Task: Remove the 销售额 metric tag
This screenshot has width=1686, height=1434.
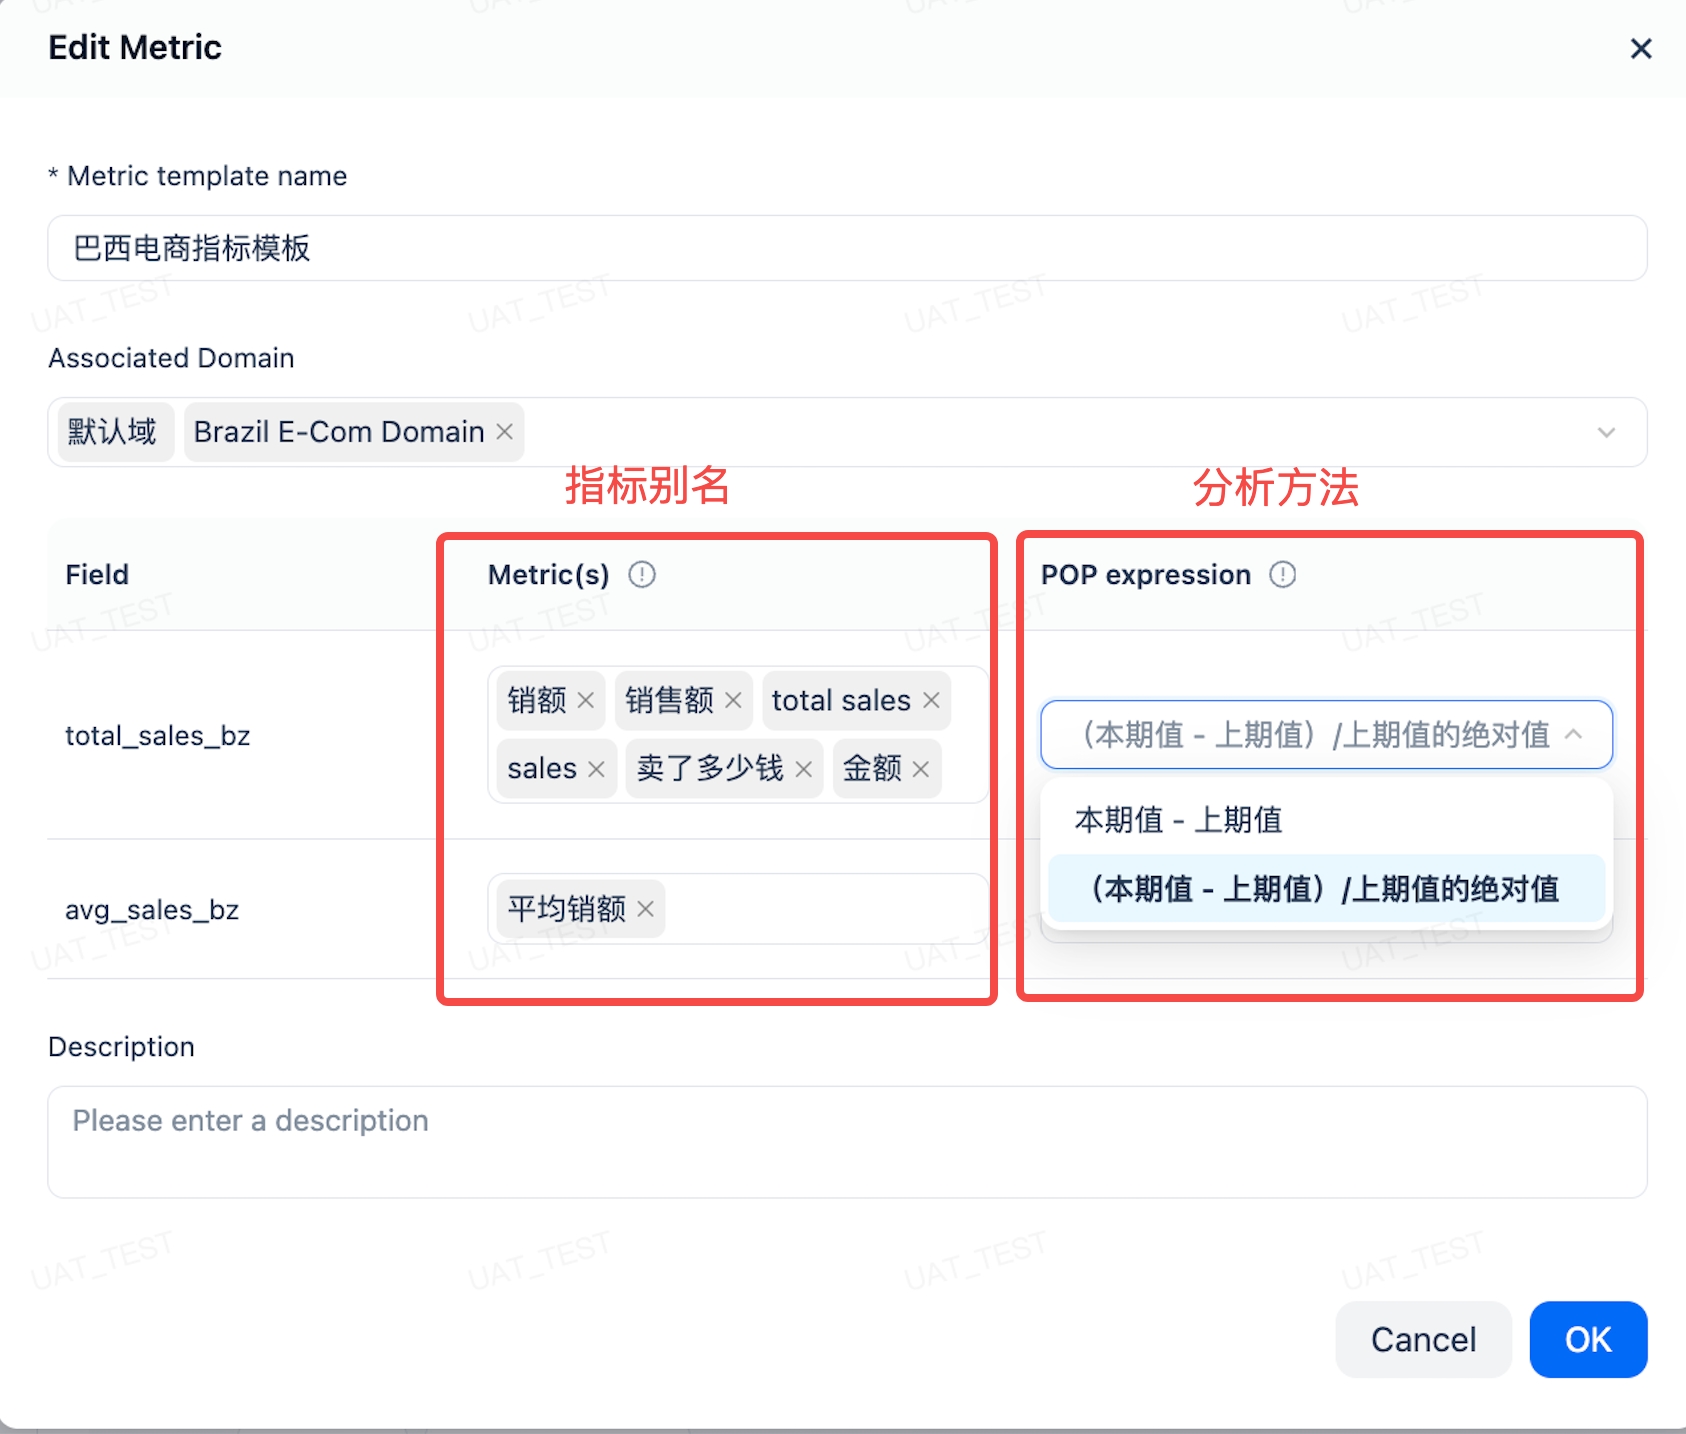Action: coord(733,700)
